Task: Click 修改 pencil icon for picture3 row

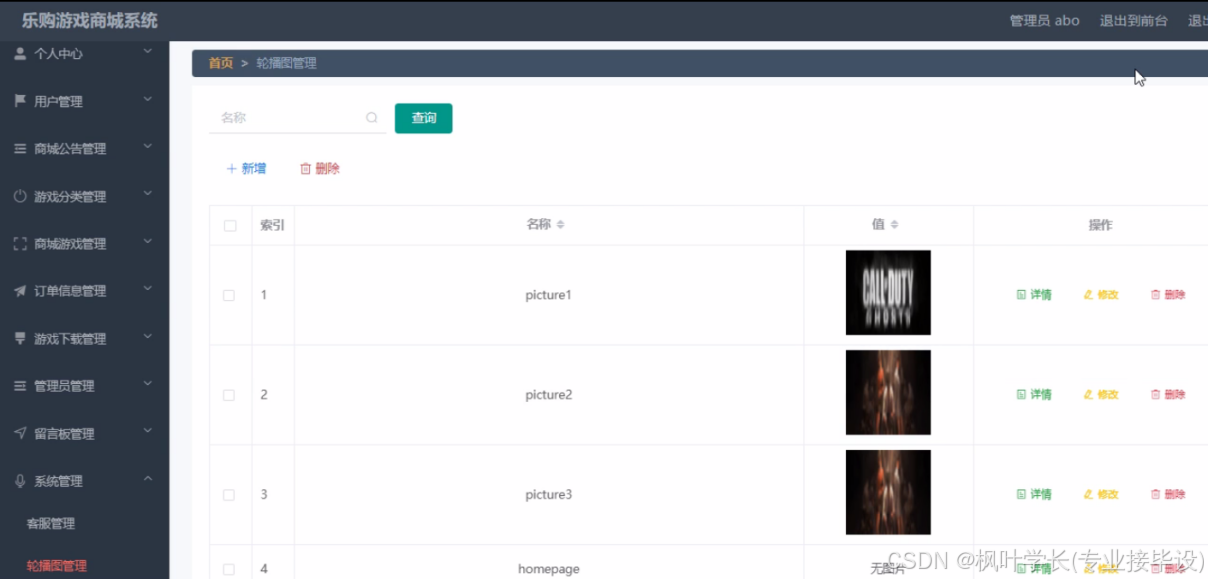Action: [x=1089, y=495]
